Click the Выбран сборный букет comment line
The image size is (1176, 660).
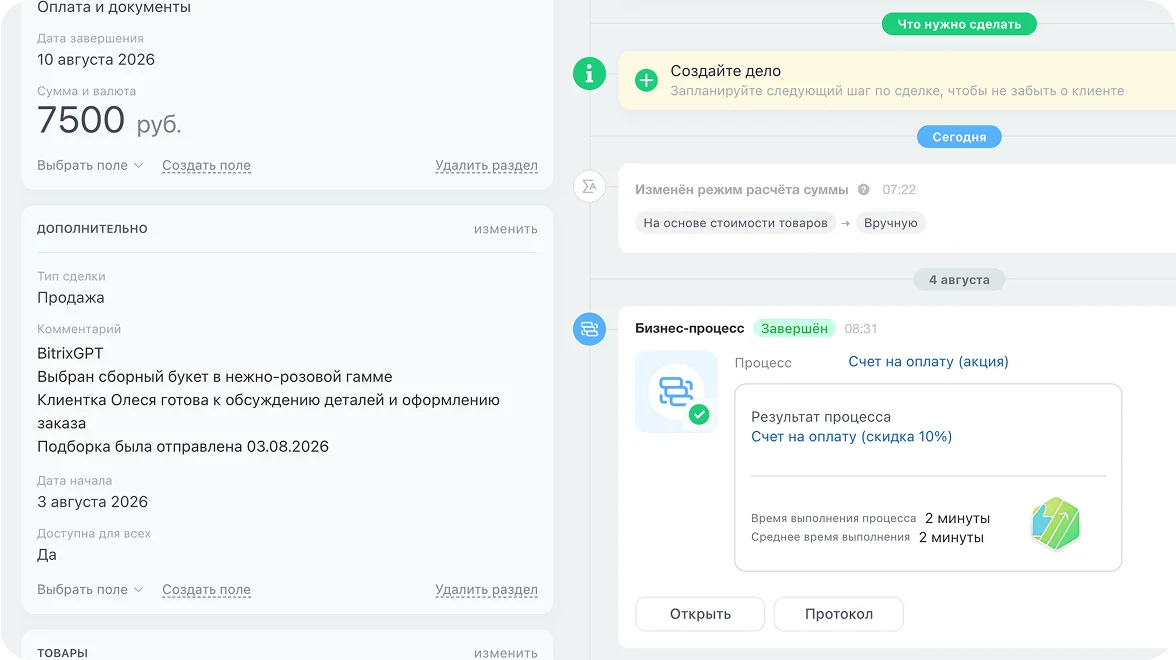(214, 376)
